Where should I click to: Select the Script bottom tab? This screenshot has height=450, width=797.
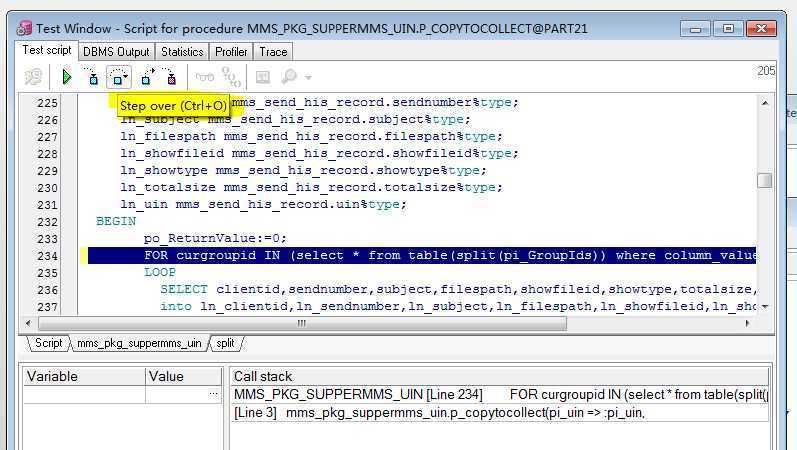[x=48, y=343]
